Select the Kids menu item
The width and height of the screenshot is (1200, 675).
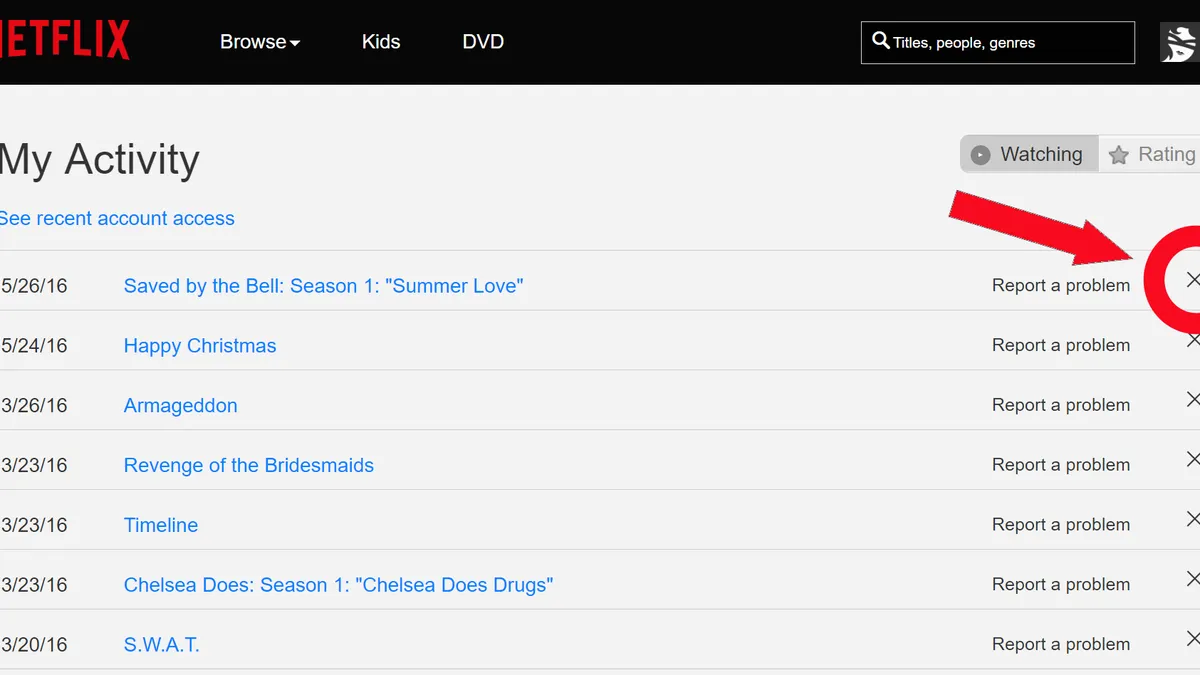381,41
